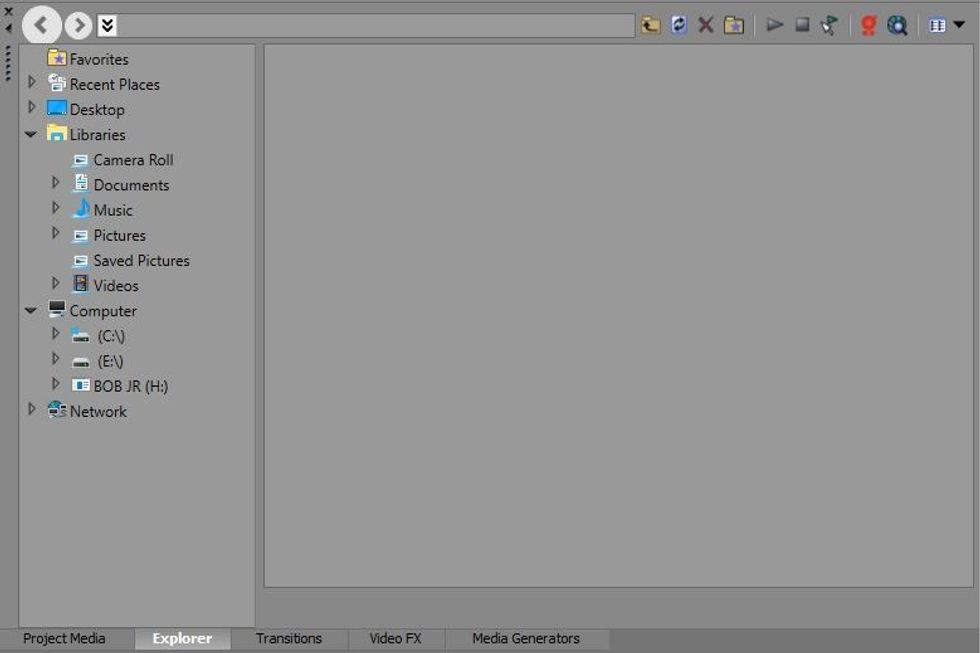Toggle Auto Preview on
Image resolution: width=980 pixels, height=653 pixels.
pyautogui.click(x=829, y=24)
